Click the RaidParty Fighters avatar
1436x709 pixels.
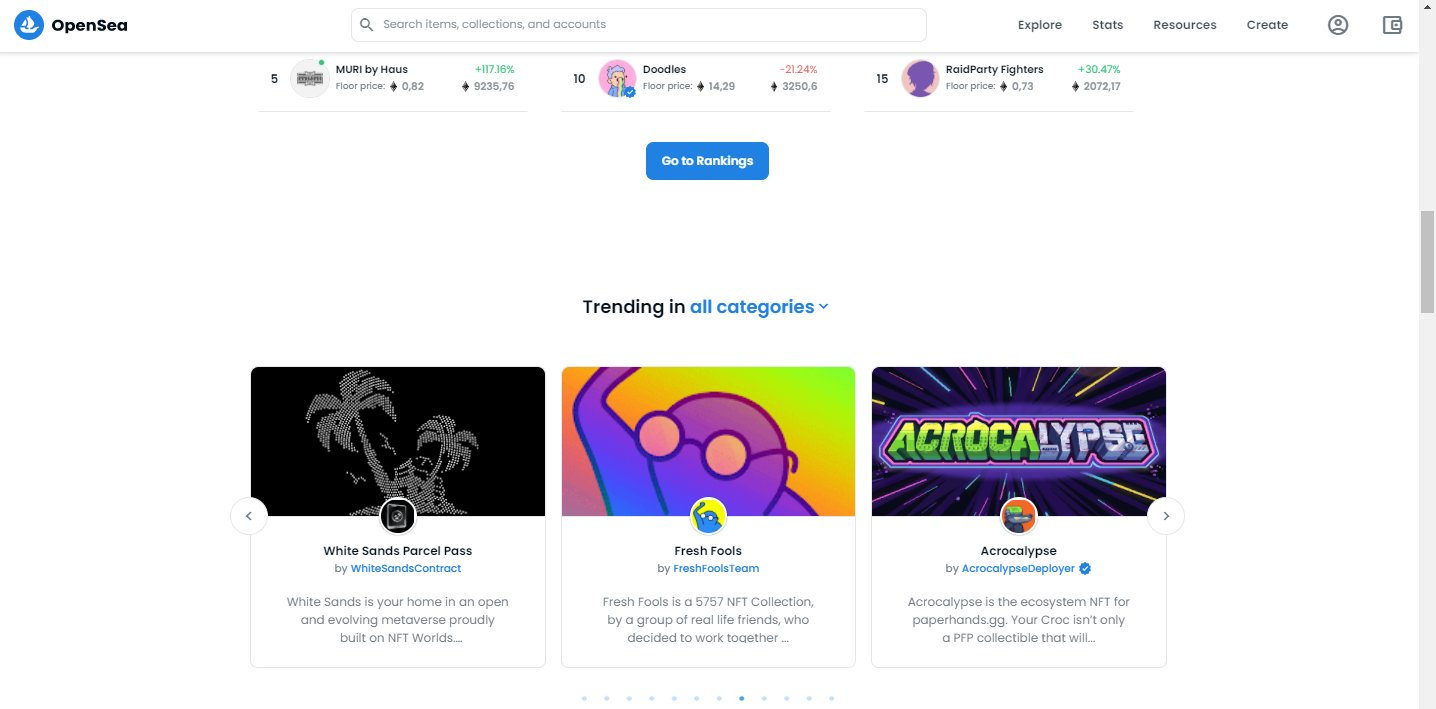pos(920,78)
